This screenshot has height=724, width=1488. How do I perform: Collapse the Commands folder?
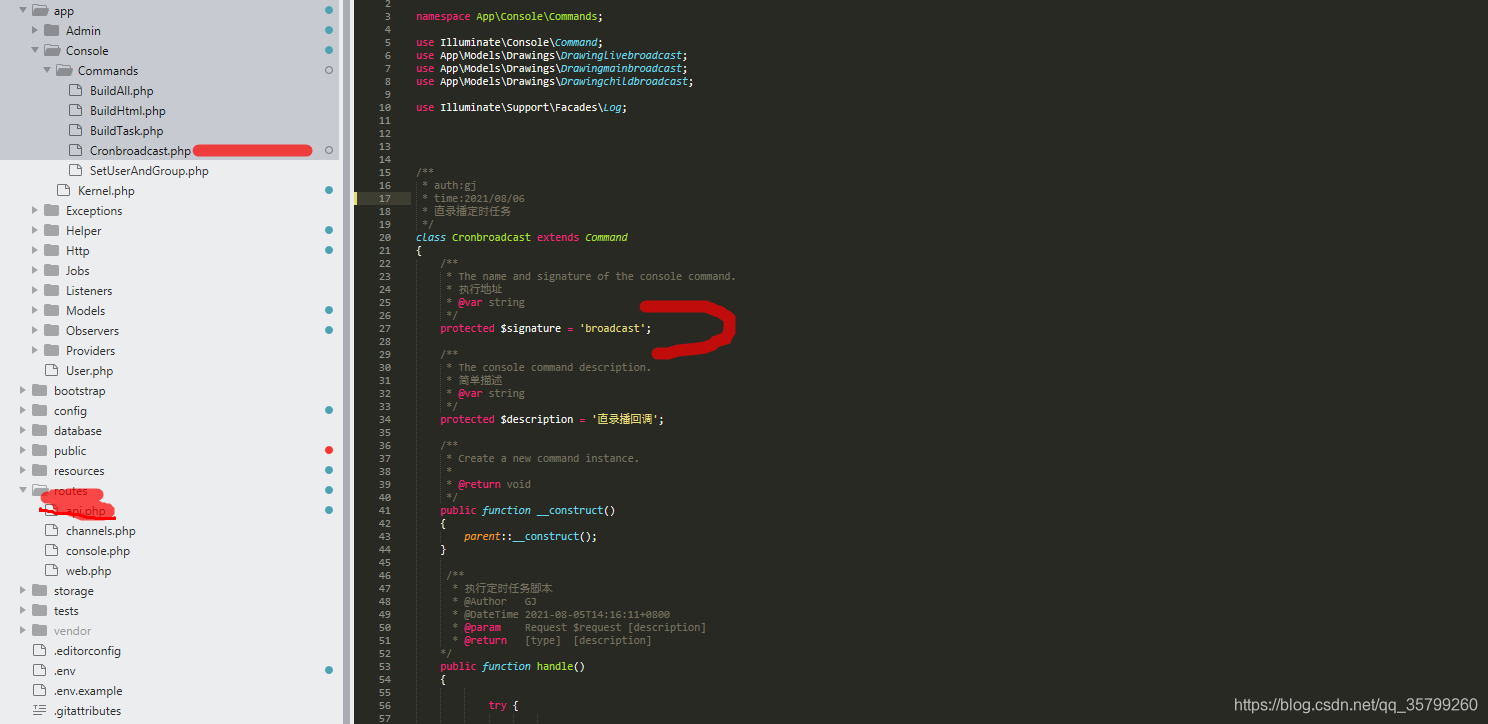click(44, 70)
